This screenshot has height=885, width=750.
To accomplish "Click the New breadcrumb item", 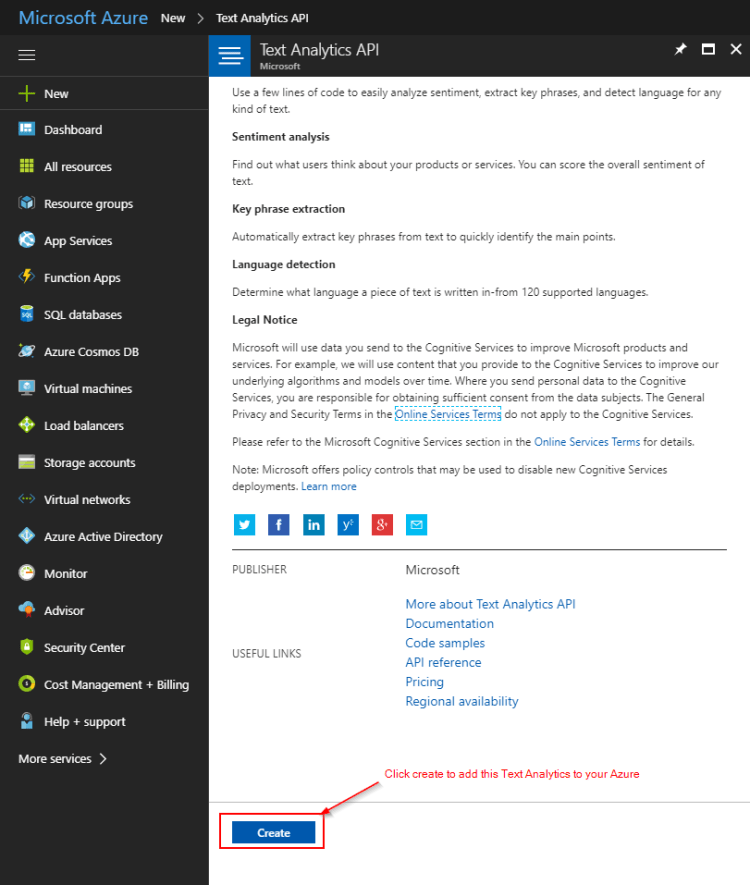I will tap(173, 18).
